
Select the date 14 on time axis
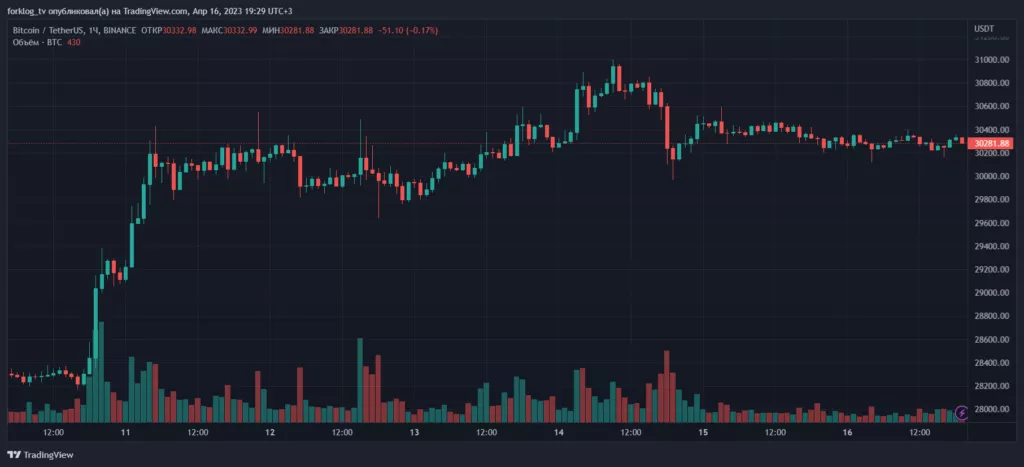pyautogui.click(x=558, y=432)
